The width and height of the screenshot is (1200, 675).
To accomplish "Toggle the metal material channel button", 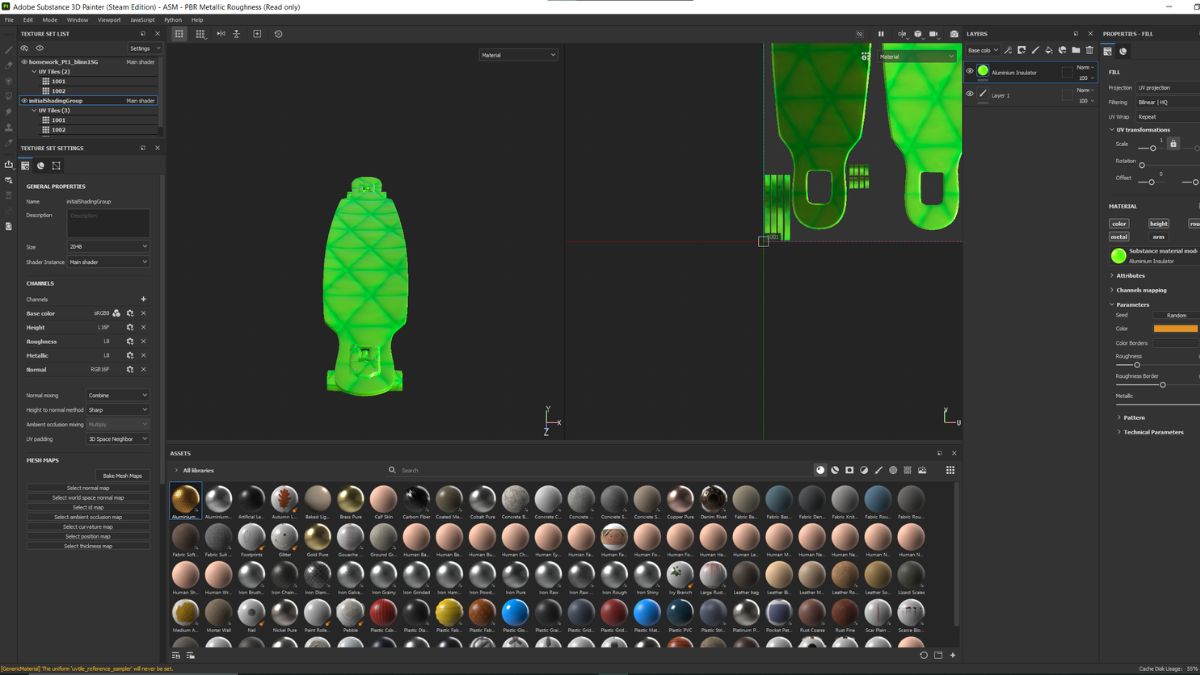I will pos(1119,237).
